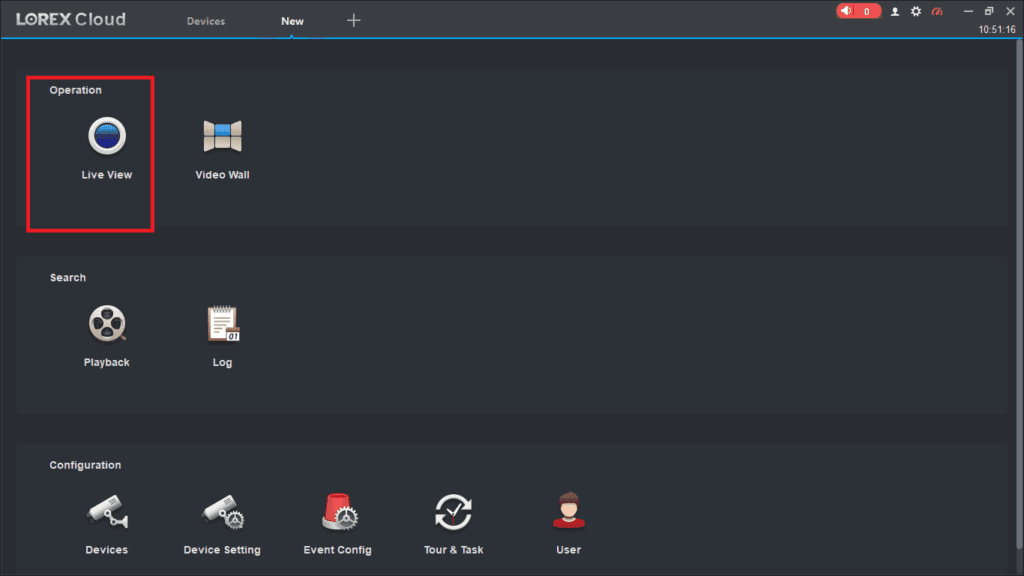Open the user account icon in title bar
1024x576 pixels.
(895, 11)
